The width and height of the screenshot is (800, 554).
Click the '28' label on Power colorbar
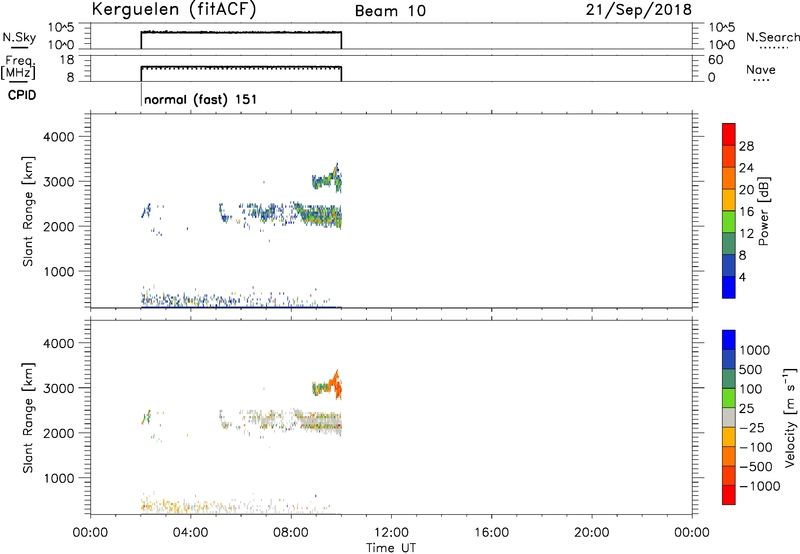tap(746, 146)
